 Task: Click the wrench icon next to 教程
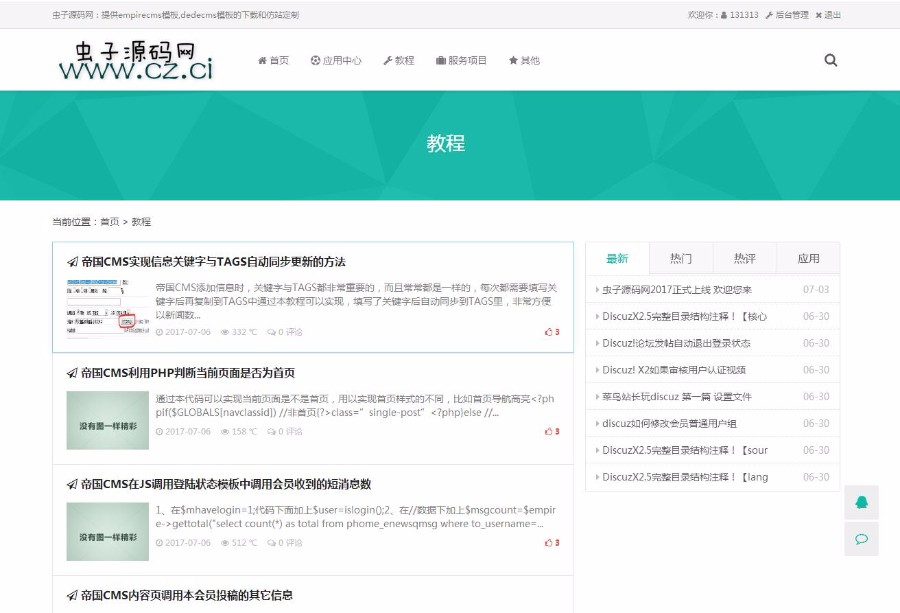click(x=388, y=60)
